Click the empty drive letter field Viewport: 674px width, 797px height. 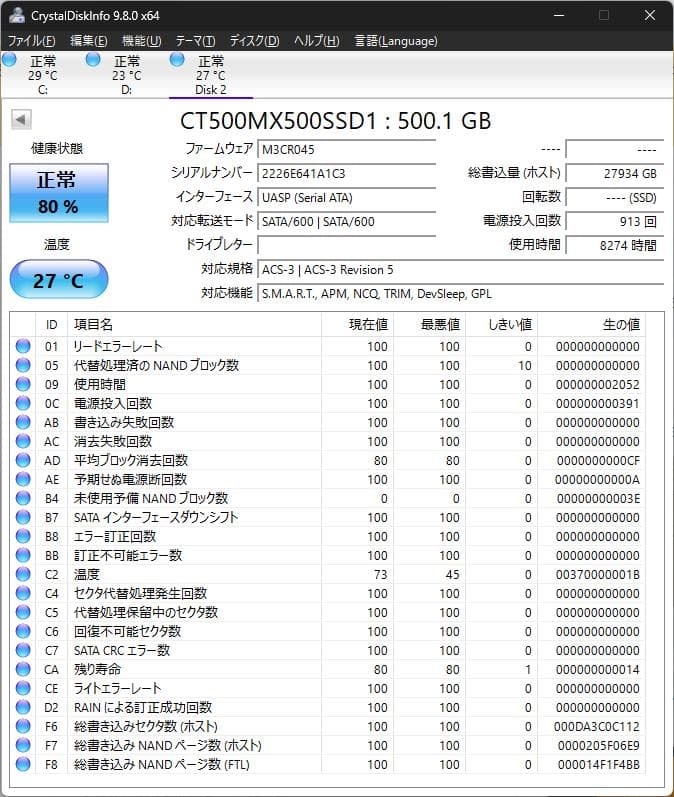pos(347,246)
